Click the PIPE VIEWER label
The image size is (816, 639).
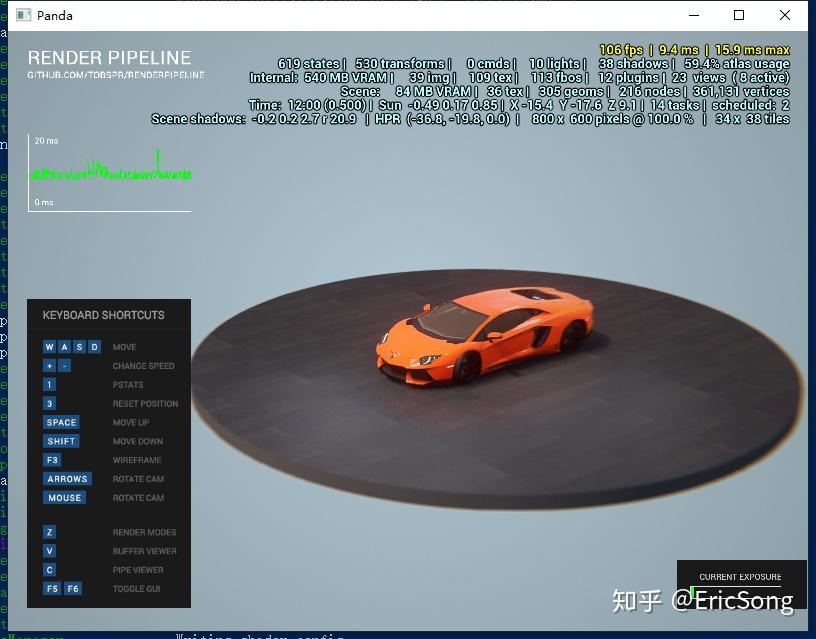(x=138, y=570)
